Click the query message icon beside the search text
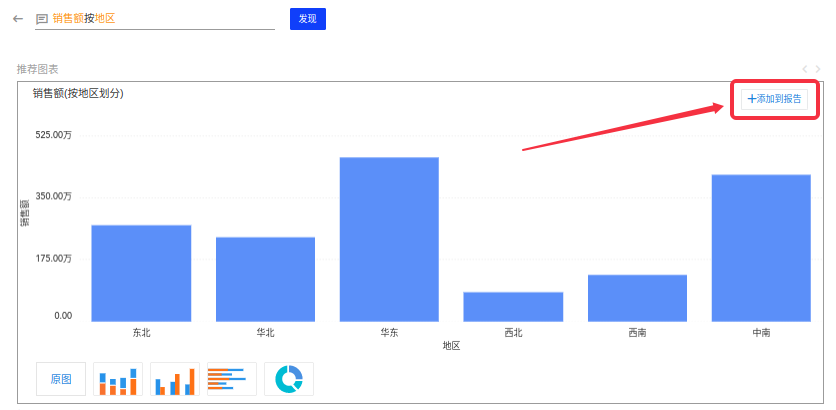 42,19
